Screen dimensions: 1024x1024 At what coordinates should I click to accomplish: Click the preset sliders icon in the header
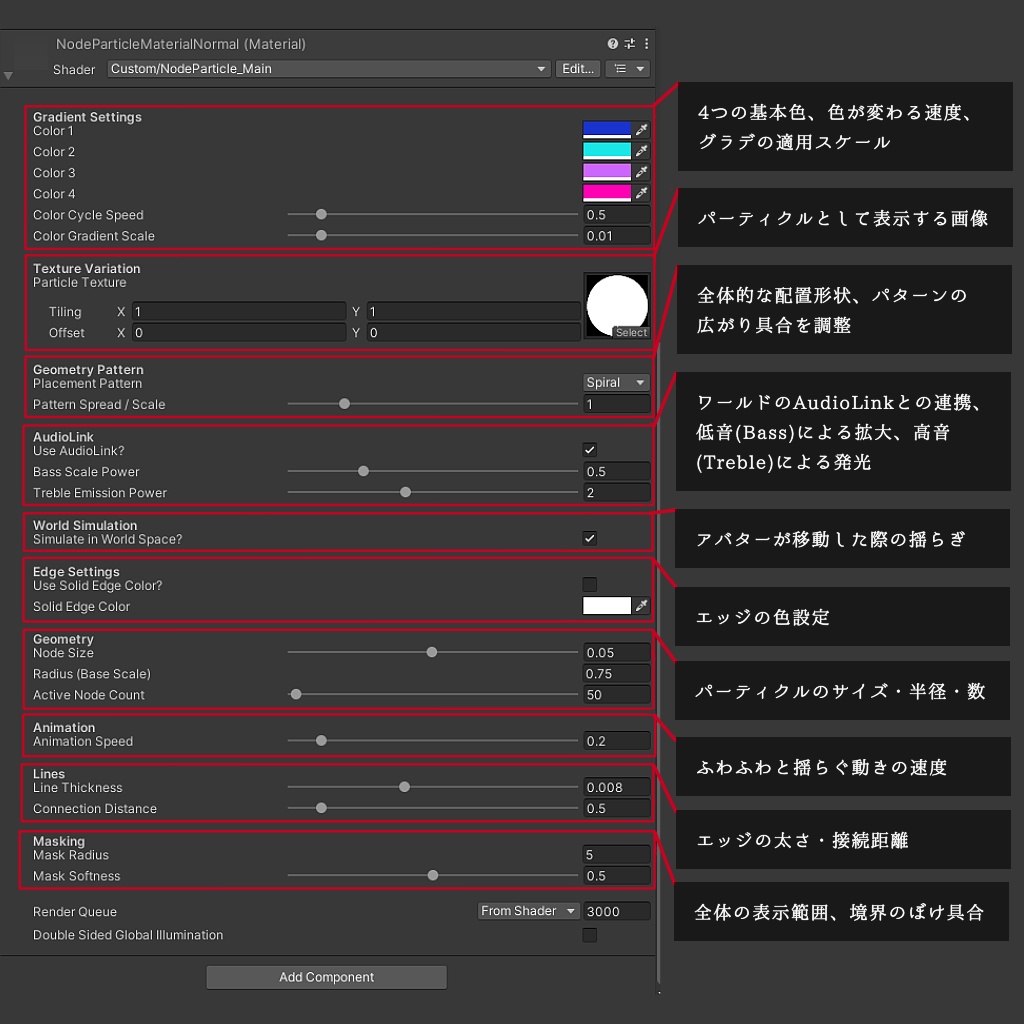[627, 44]
